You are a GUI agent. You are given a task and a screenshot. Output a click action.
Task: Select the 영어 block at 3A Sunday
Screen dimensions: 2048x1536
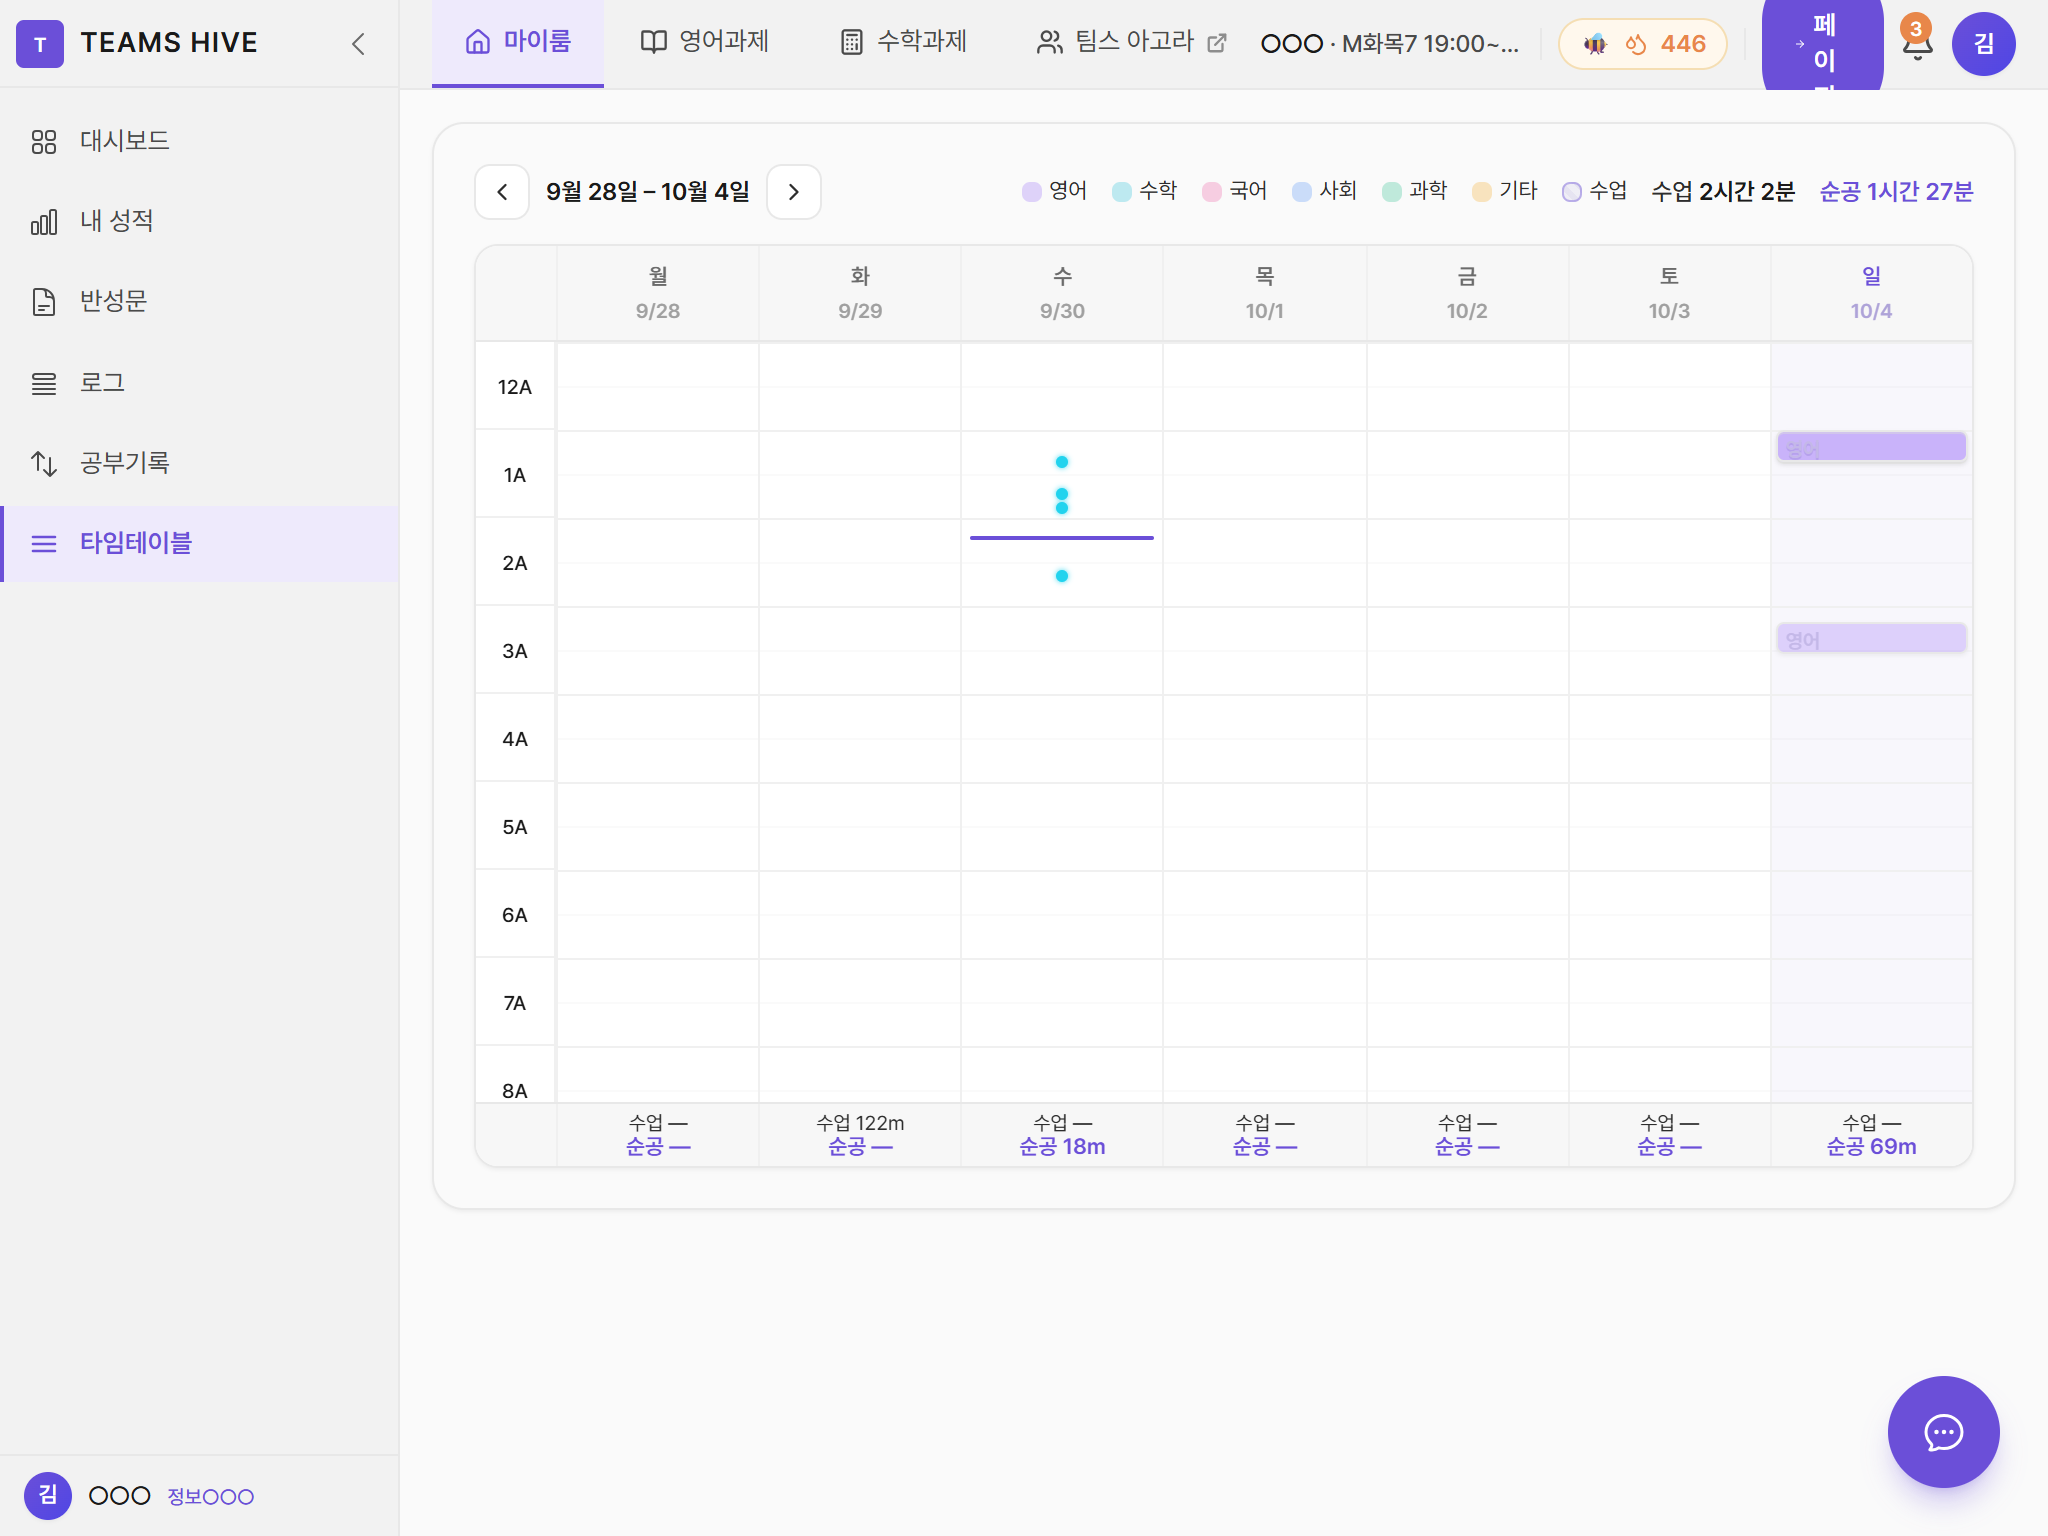click(1871, 638)
